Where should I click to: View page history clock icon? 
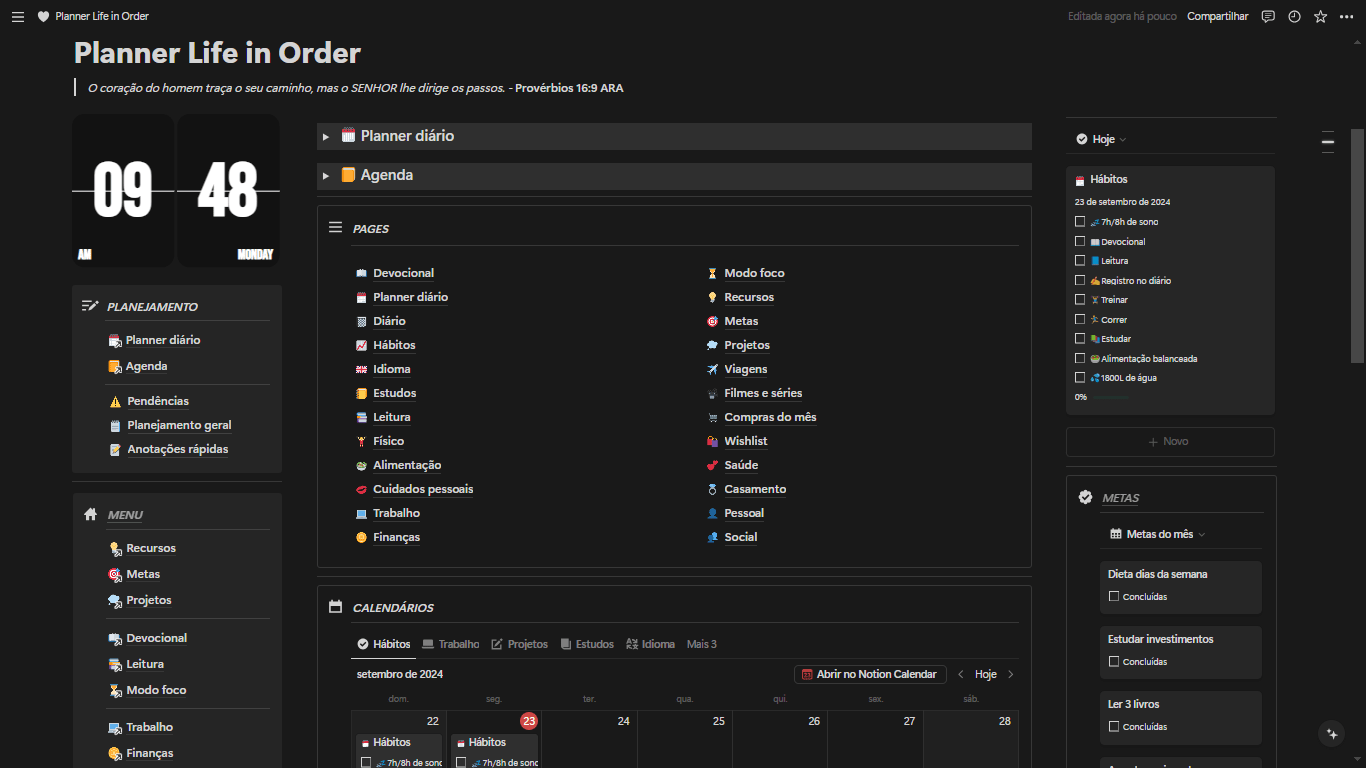coord(1294,17)
